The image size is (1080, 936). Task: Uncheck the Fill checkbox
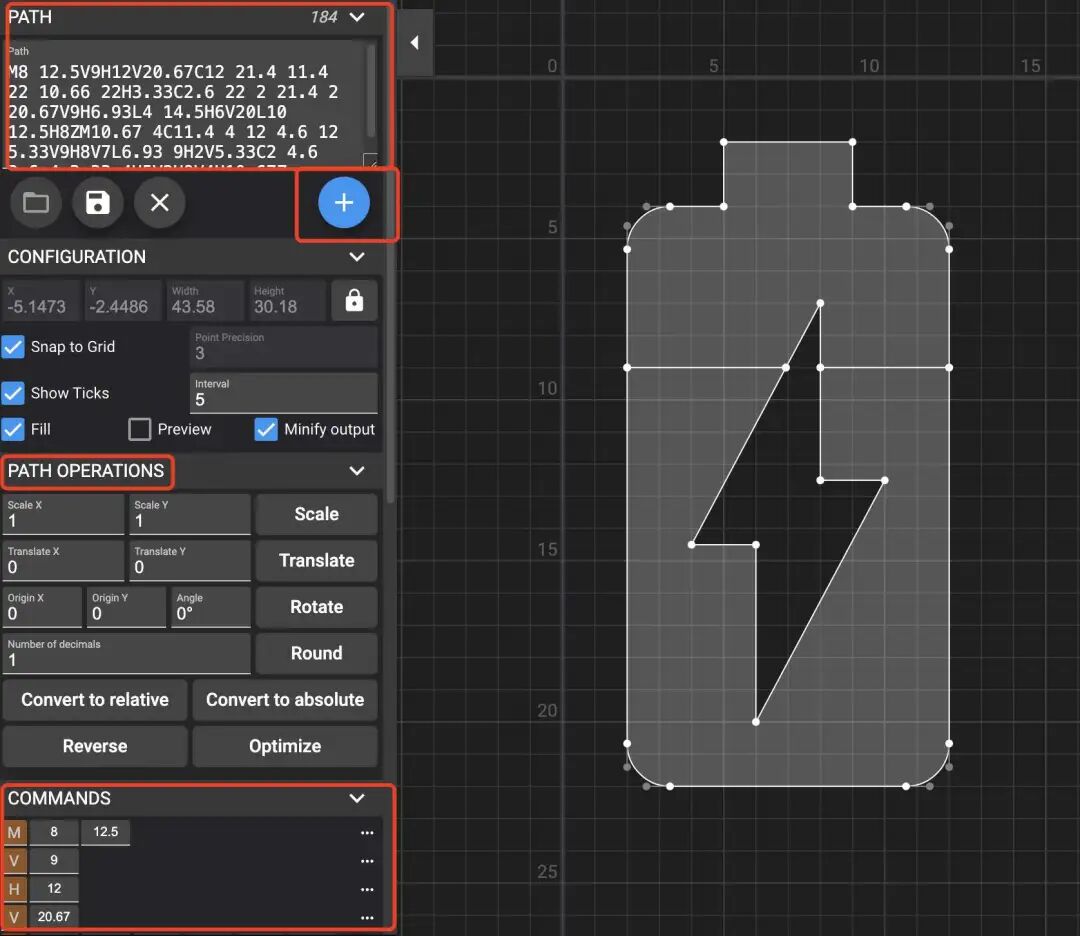tap(13, 429)
